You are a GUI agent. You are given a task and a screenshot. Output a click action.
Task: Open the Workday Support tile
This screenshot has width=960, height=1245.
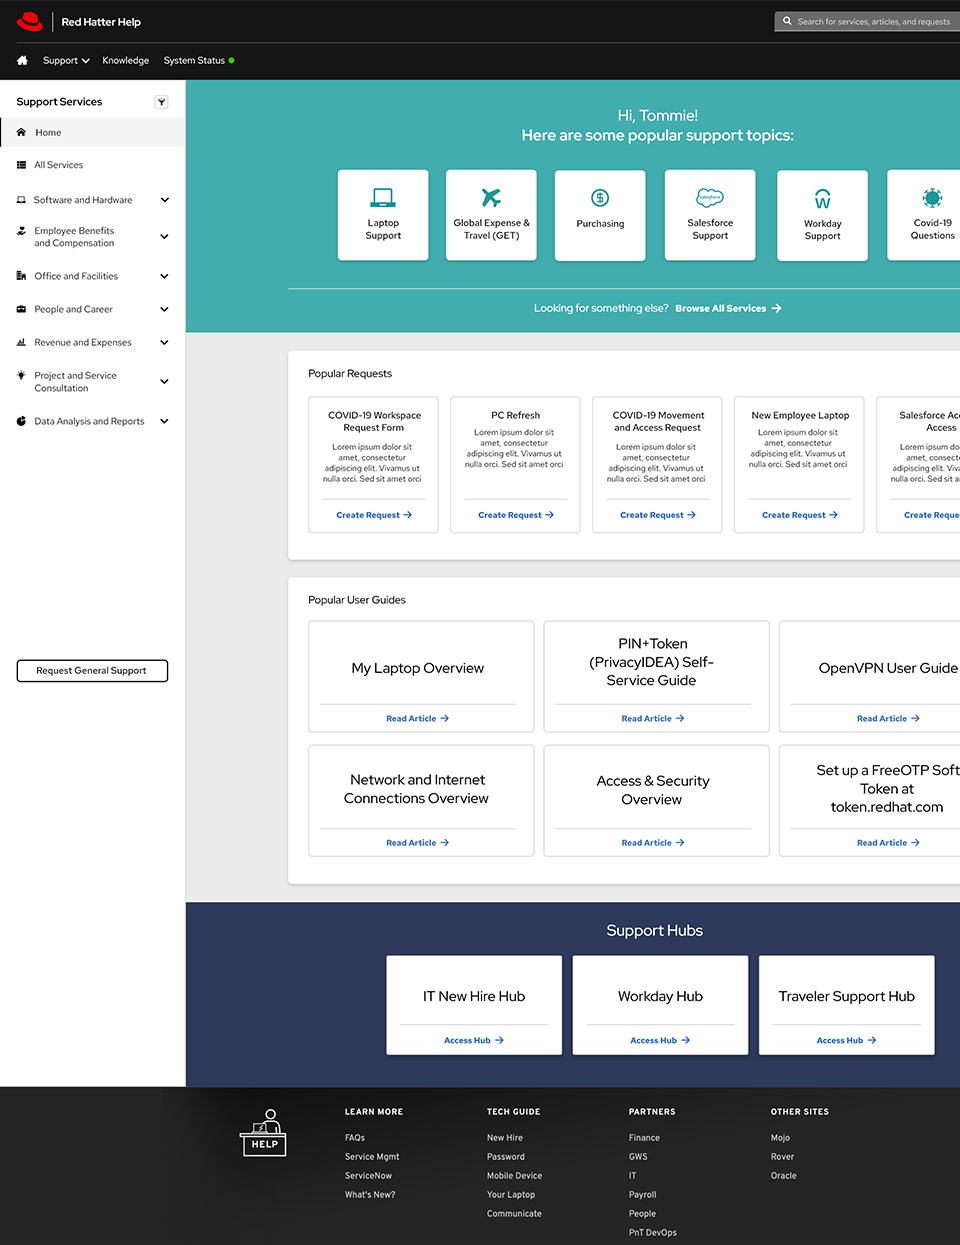(x=822, y=215)
